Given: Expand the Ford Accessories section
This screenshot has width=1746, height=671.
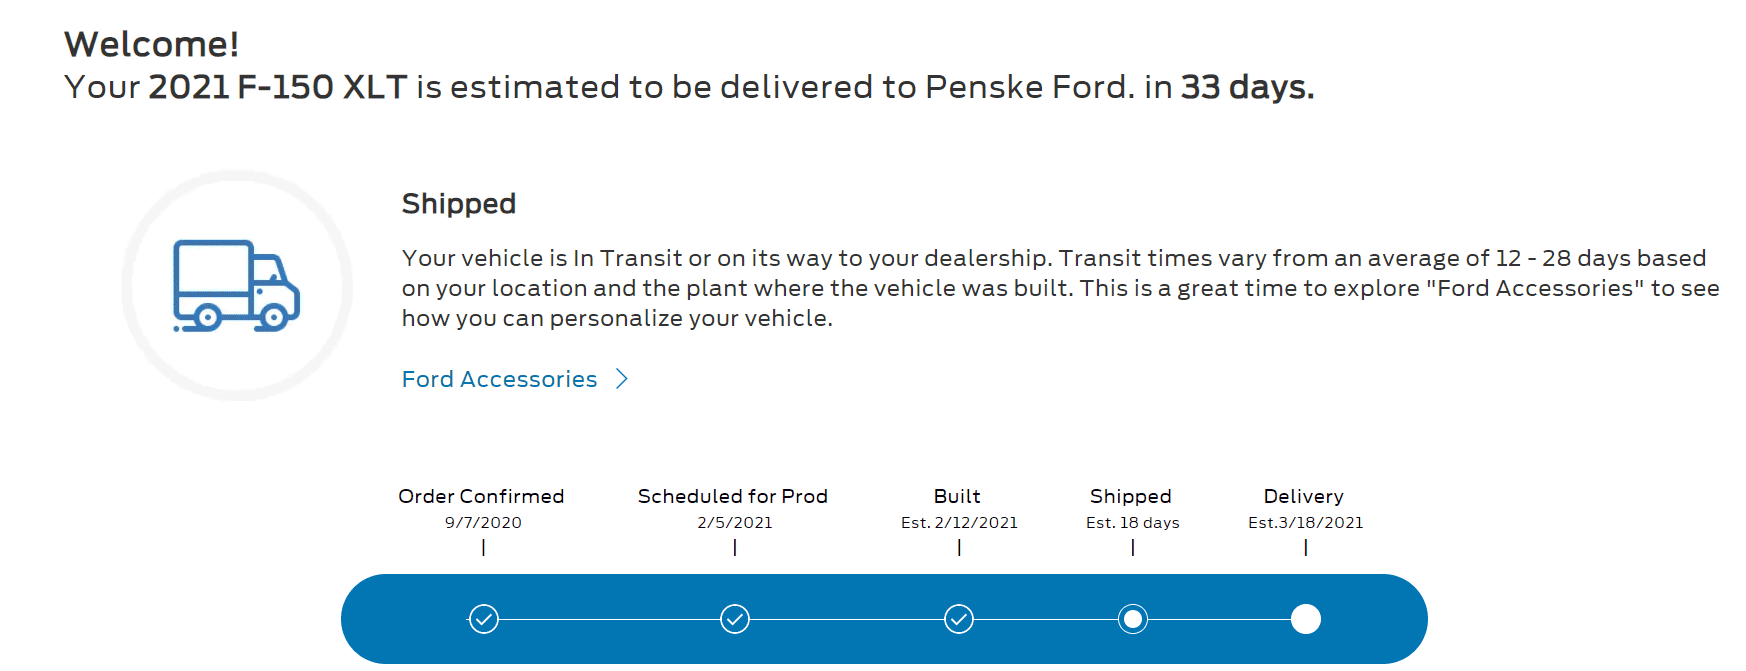Looking at the screenshot, I should 498,379.
